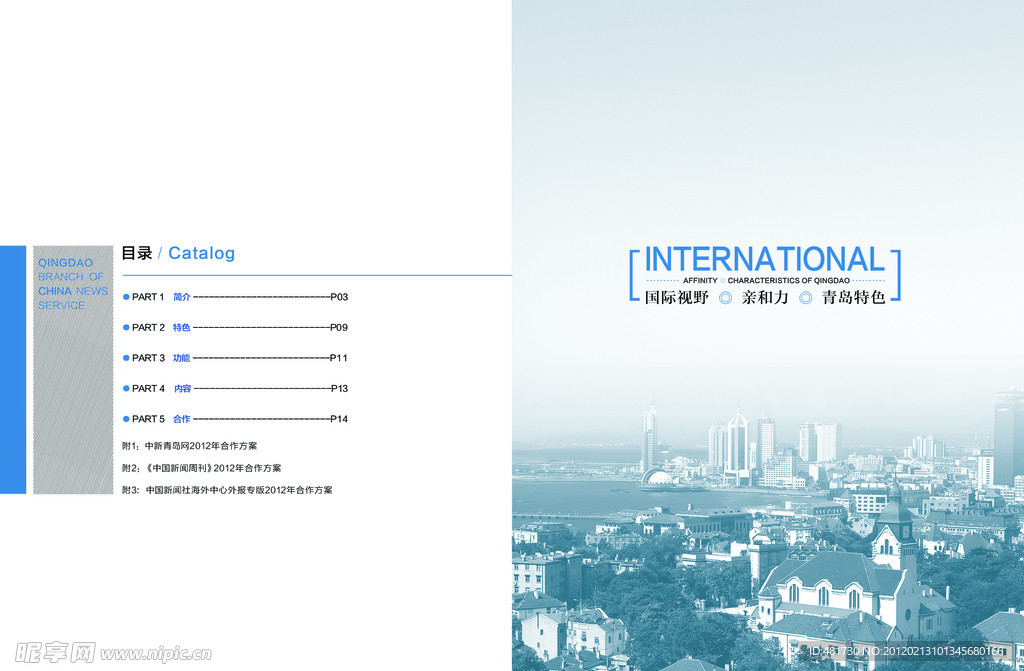Click the solid blue vertical bar
The width and height of the screenshot is (1024, 671).
(x=13, y=369)
